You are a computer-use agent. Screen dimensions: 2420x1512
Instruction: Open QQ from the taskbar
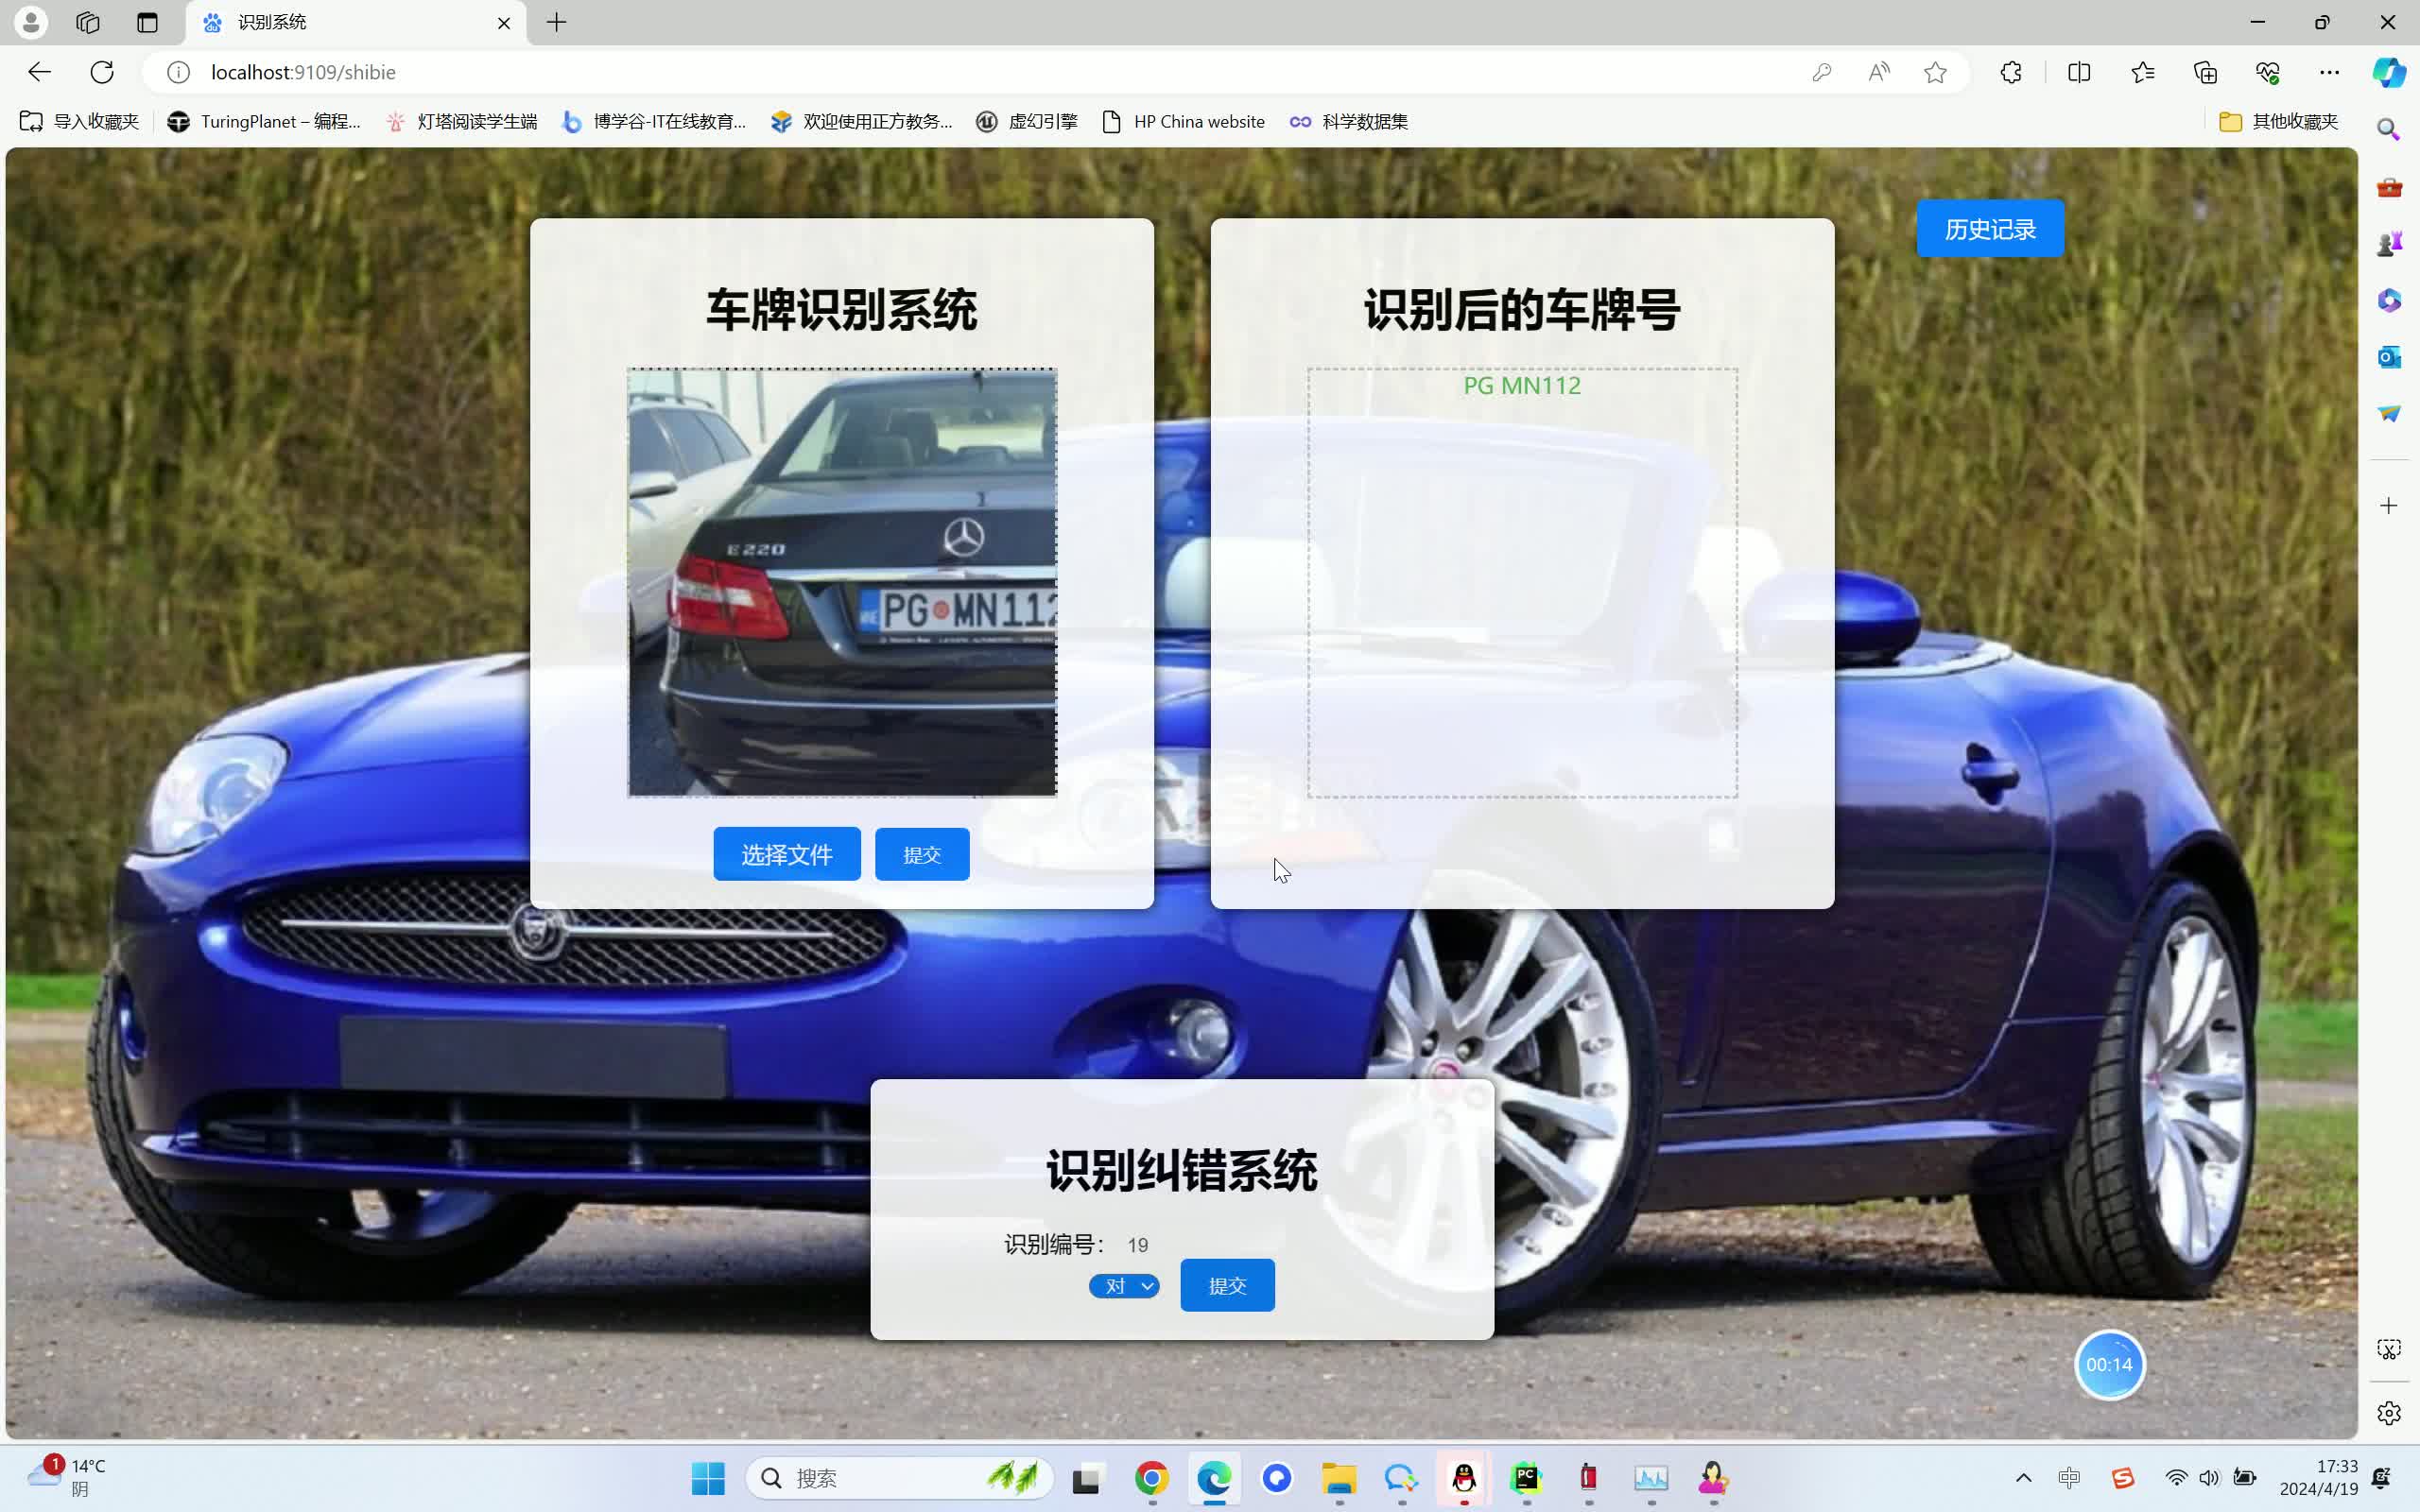(x=1464, y=1478)
